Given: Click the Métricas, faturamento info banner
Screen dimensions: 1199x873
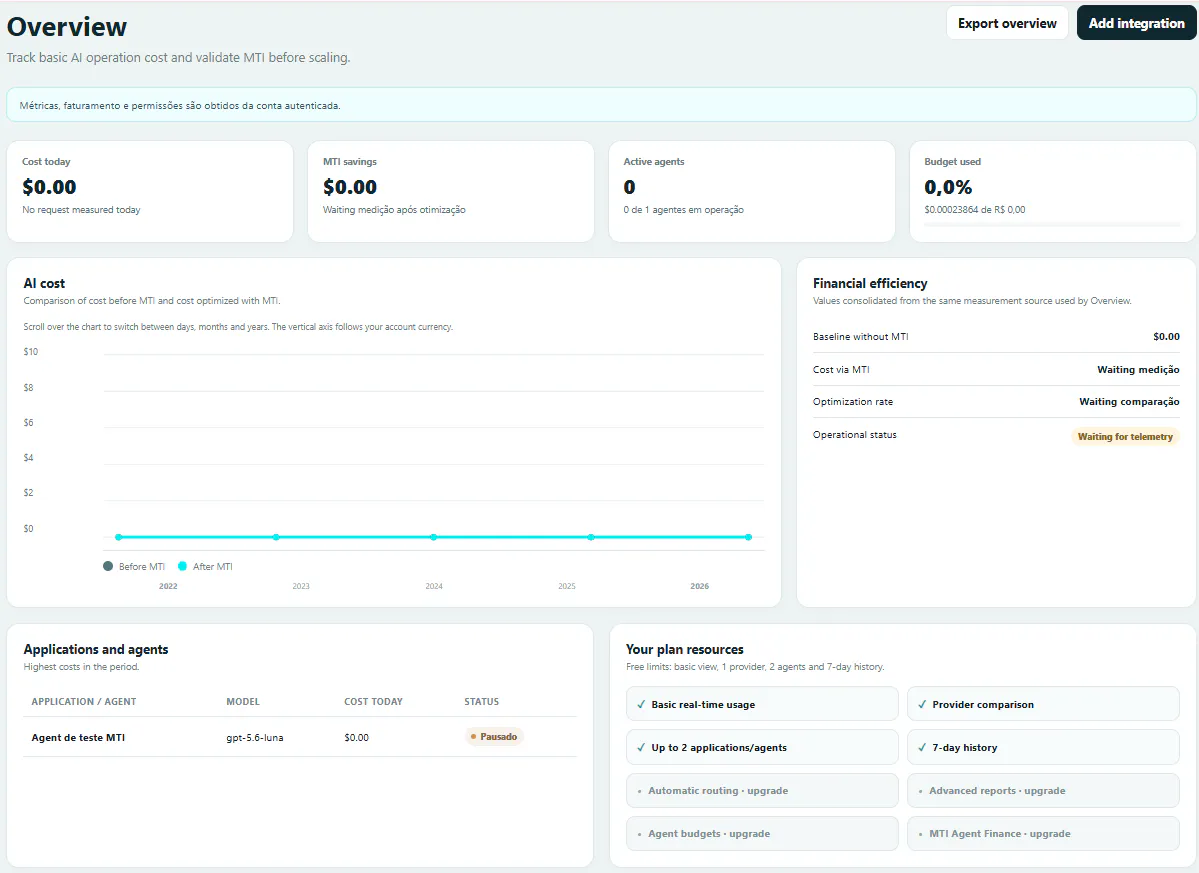Looking at the screenshot, I should point(601,105).
